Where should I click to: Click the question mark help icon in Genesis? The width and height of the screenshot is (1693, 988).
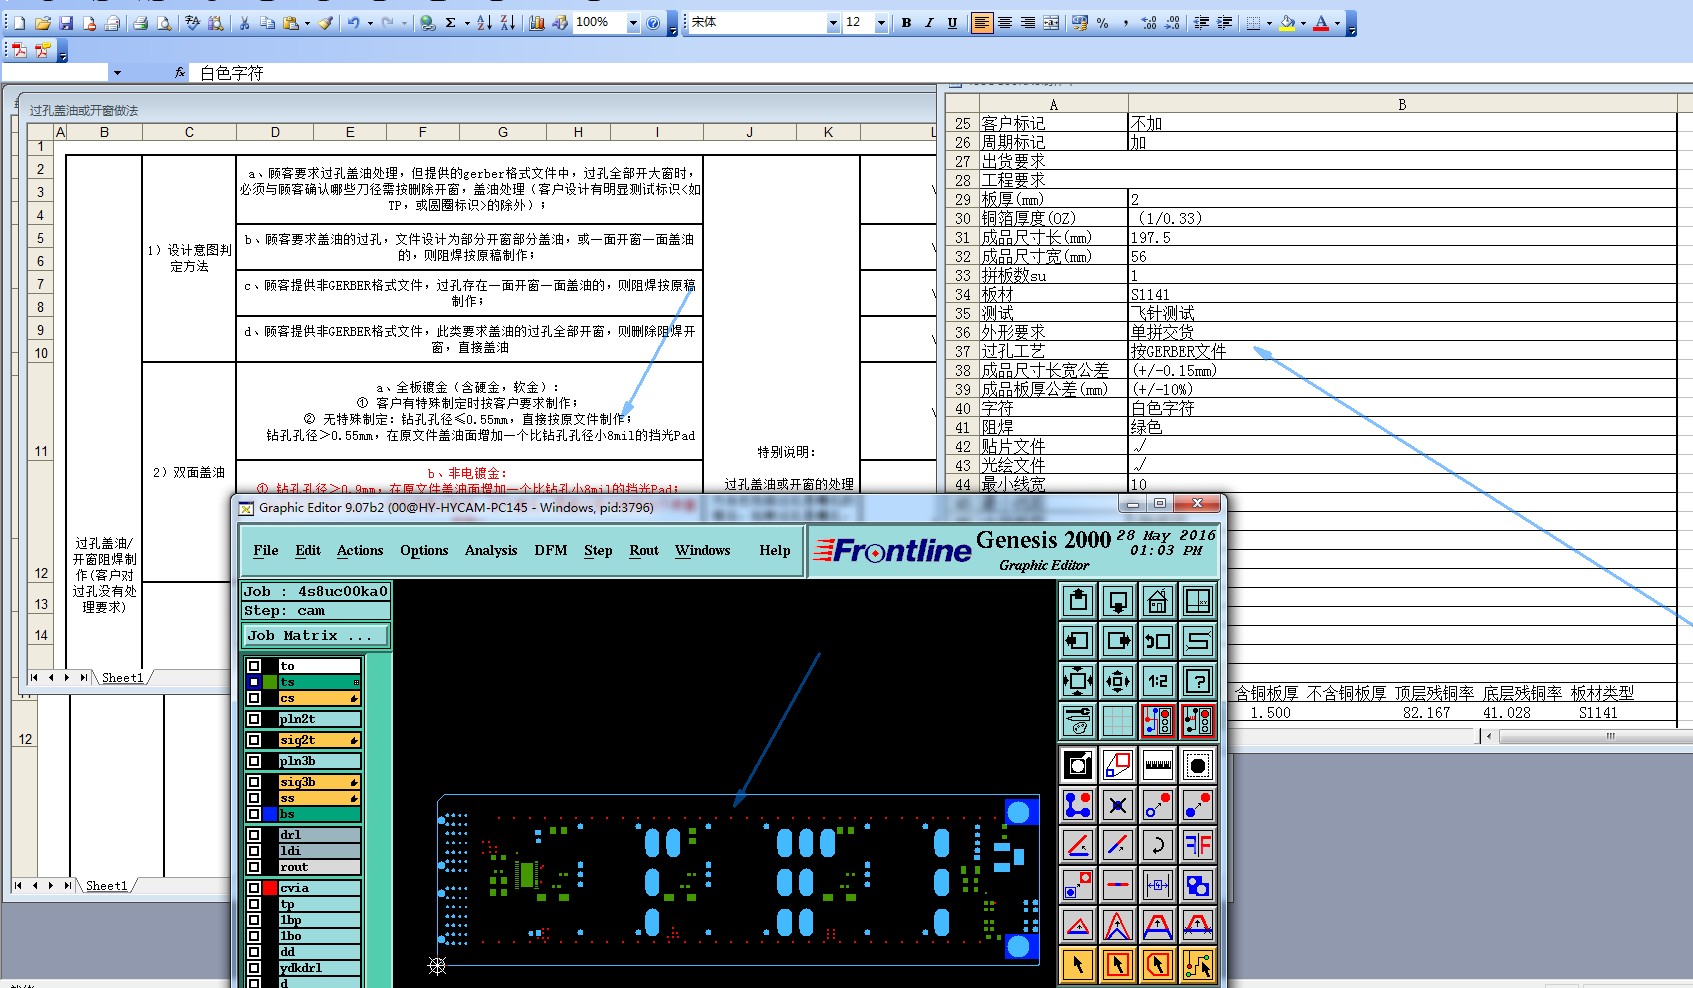[x=1198, y=681]
